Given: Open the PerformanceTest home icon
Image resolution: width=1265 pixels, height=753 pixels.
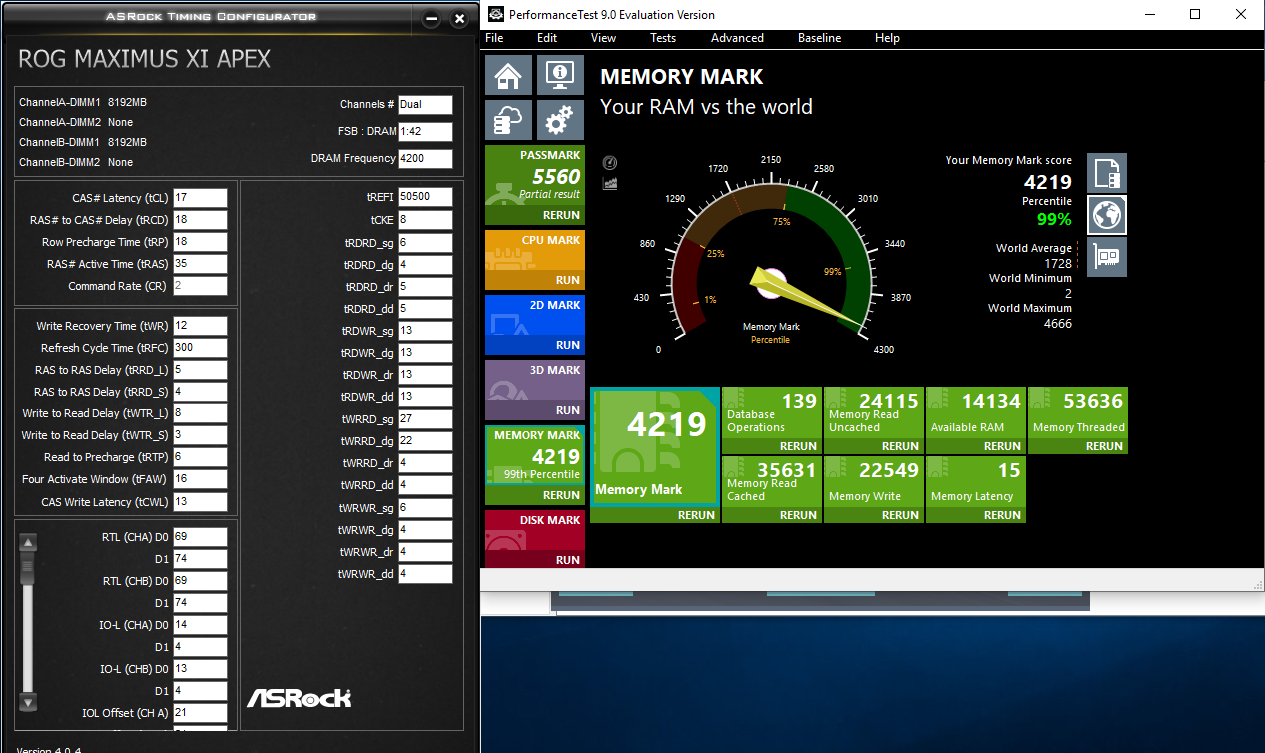Looking at the screenshot, I should tap(508, 74).
